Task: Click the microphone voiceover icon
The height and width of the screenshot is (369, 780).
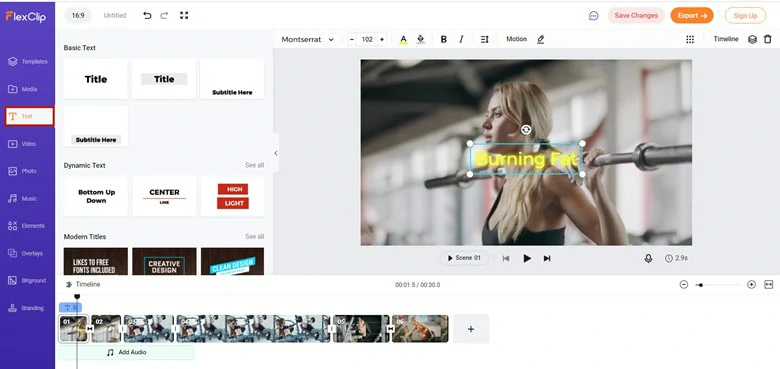Action: (x=648, y=258)
